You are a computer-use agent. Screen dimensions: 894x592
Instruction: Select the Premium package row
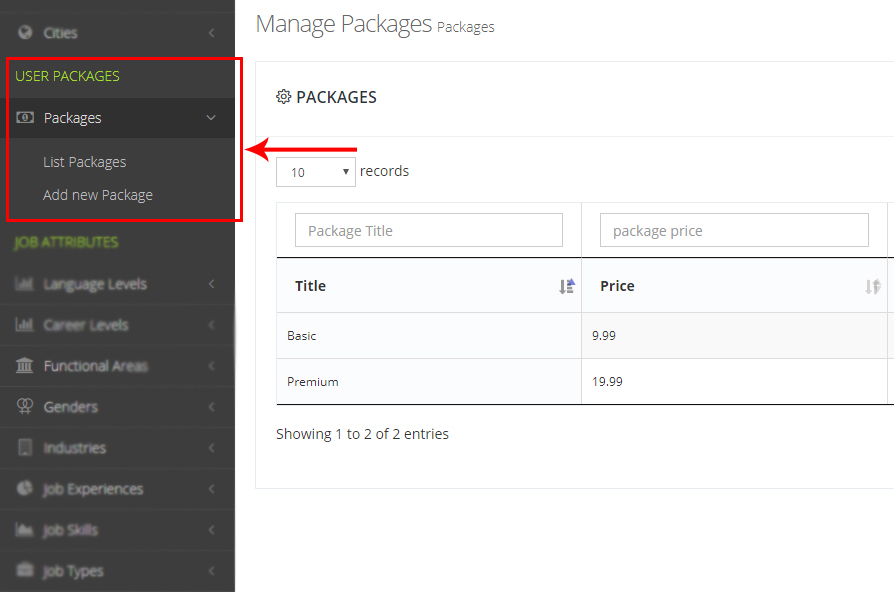(x=313, y=382)
